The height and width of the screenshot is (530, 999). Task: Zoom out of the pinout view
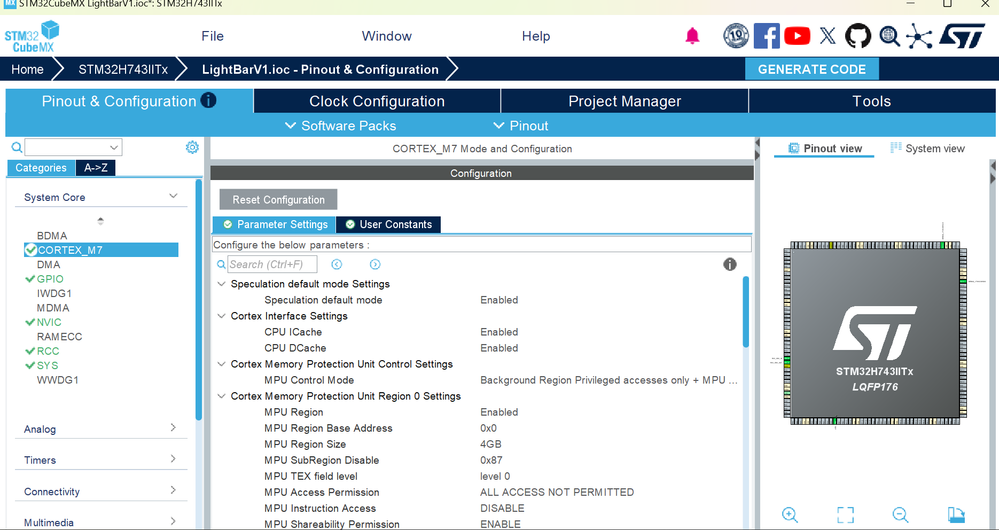pos(900,515)
